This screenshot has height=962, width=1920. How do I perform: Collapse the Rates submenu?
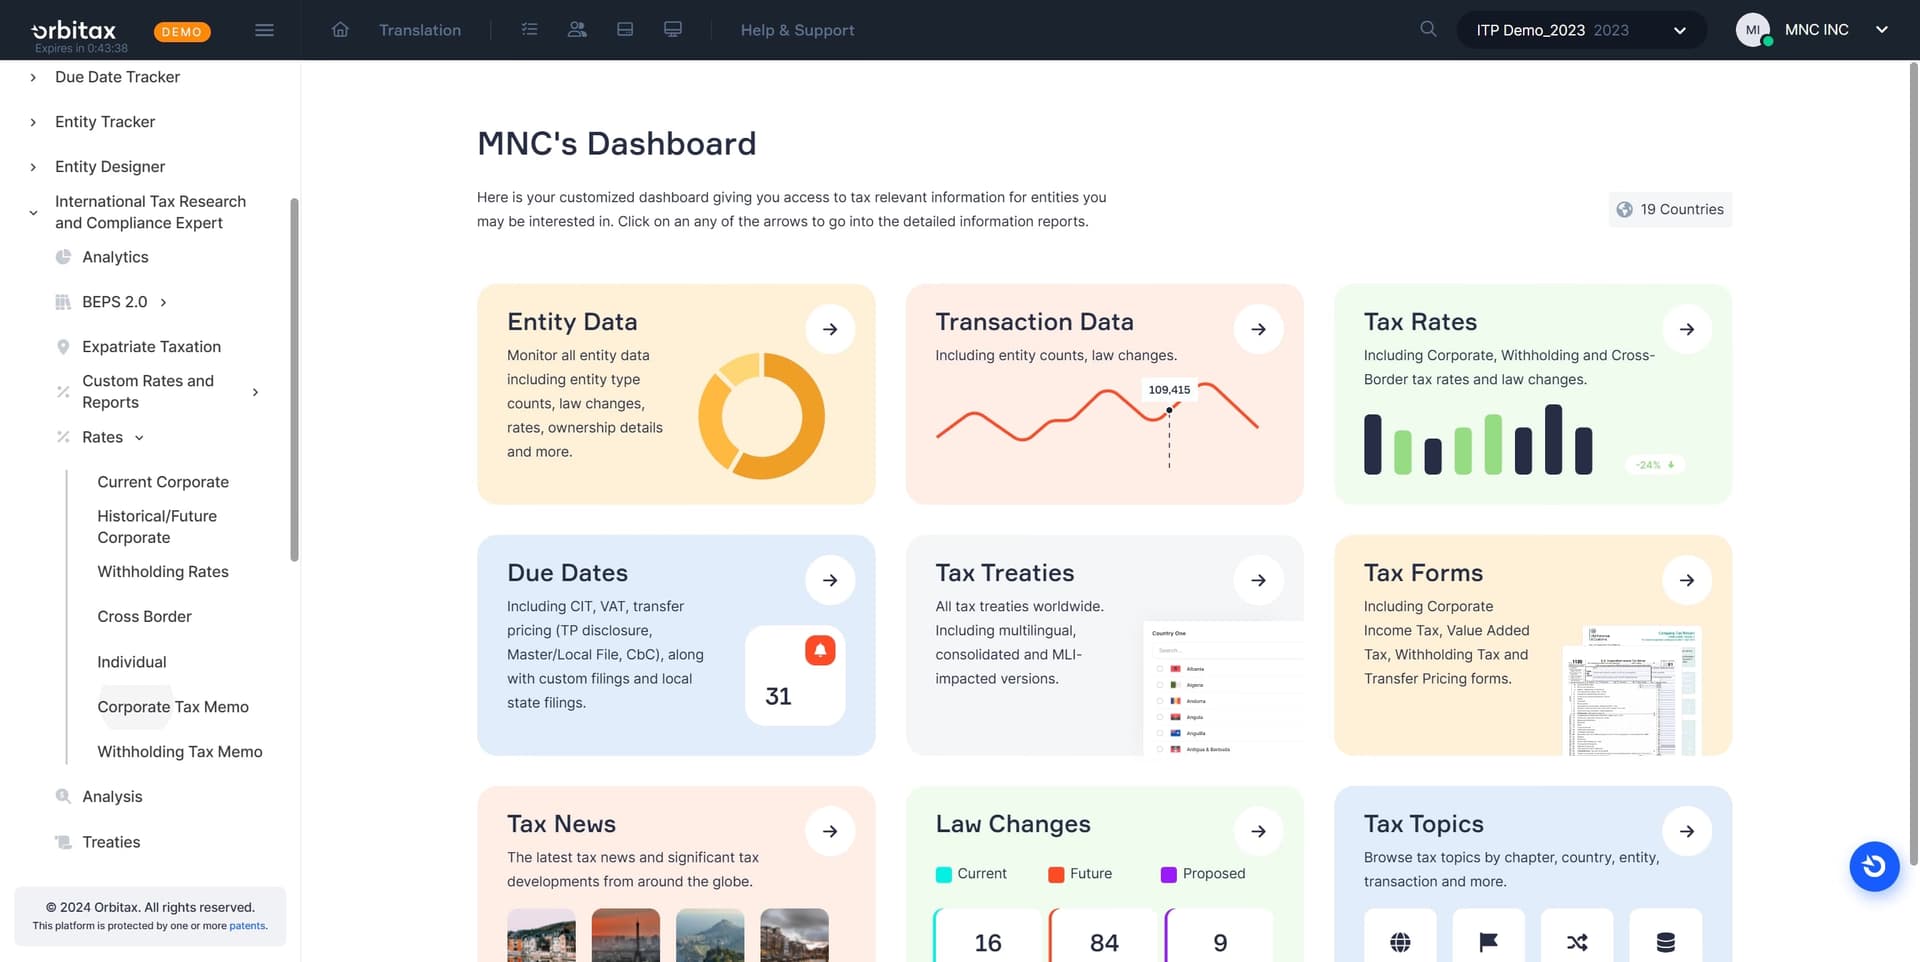[138, 437]
